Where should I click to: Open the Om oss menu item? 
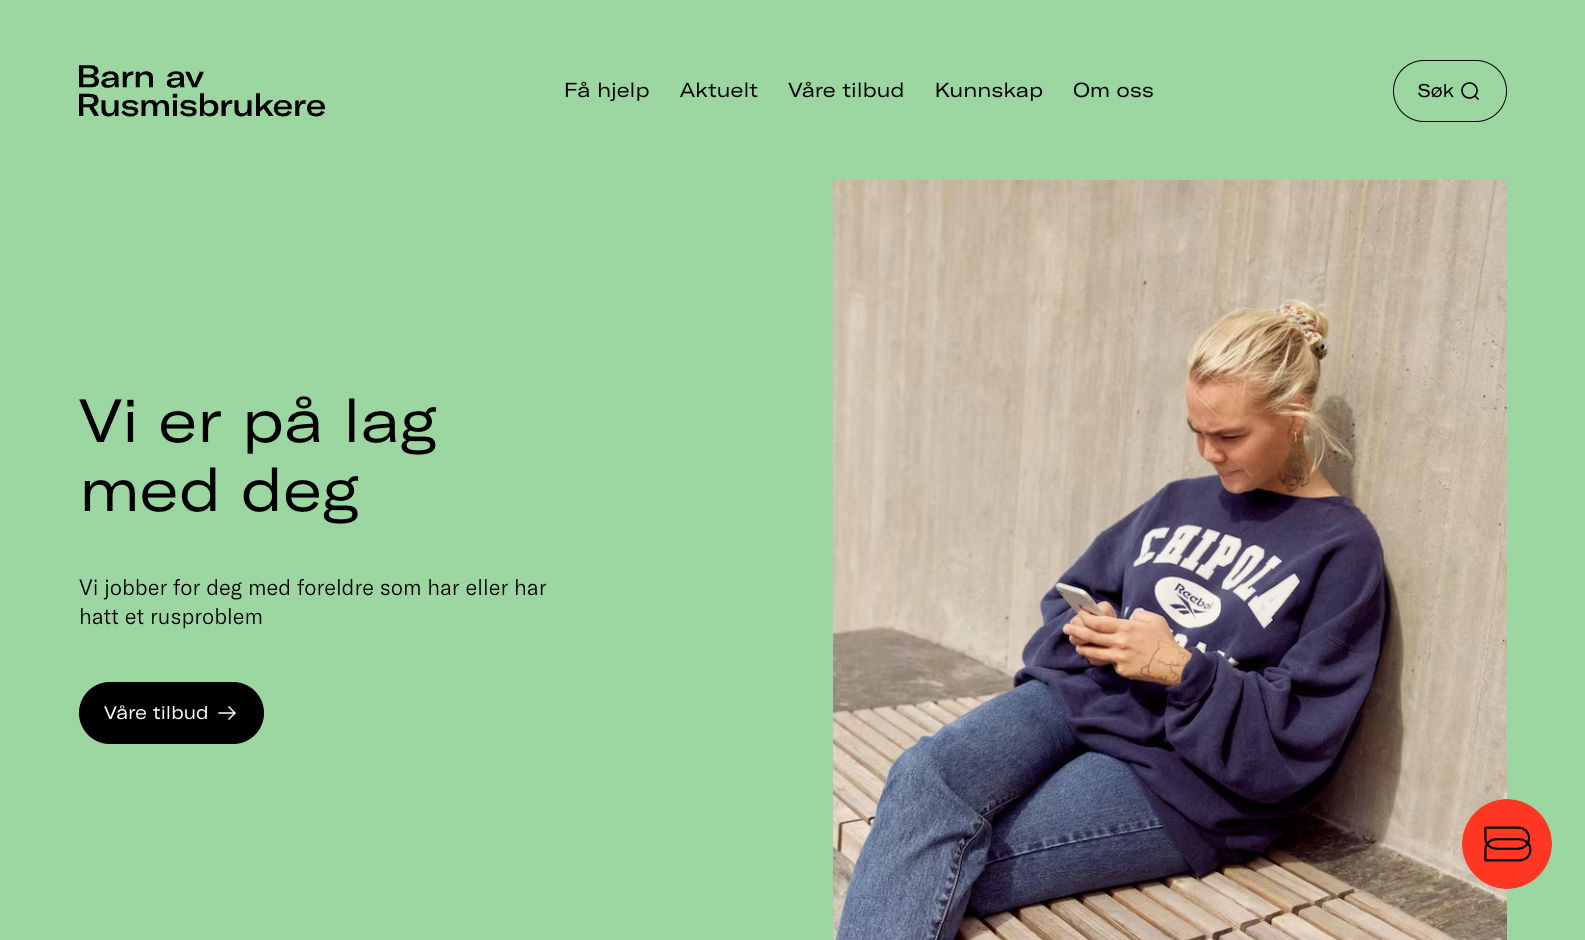pyautogui.click(x=1113, y=90)
